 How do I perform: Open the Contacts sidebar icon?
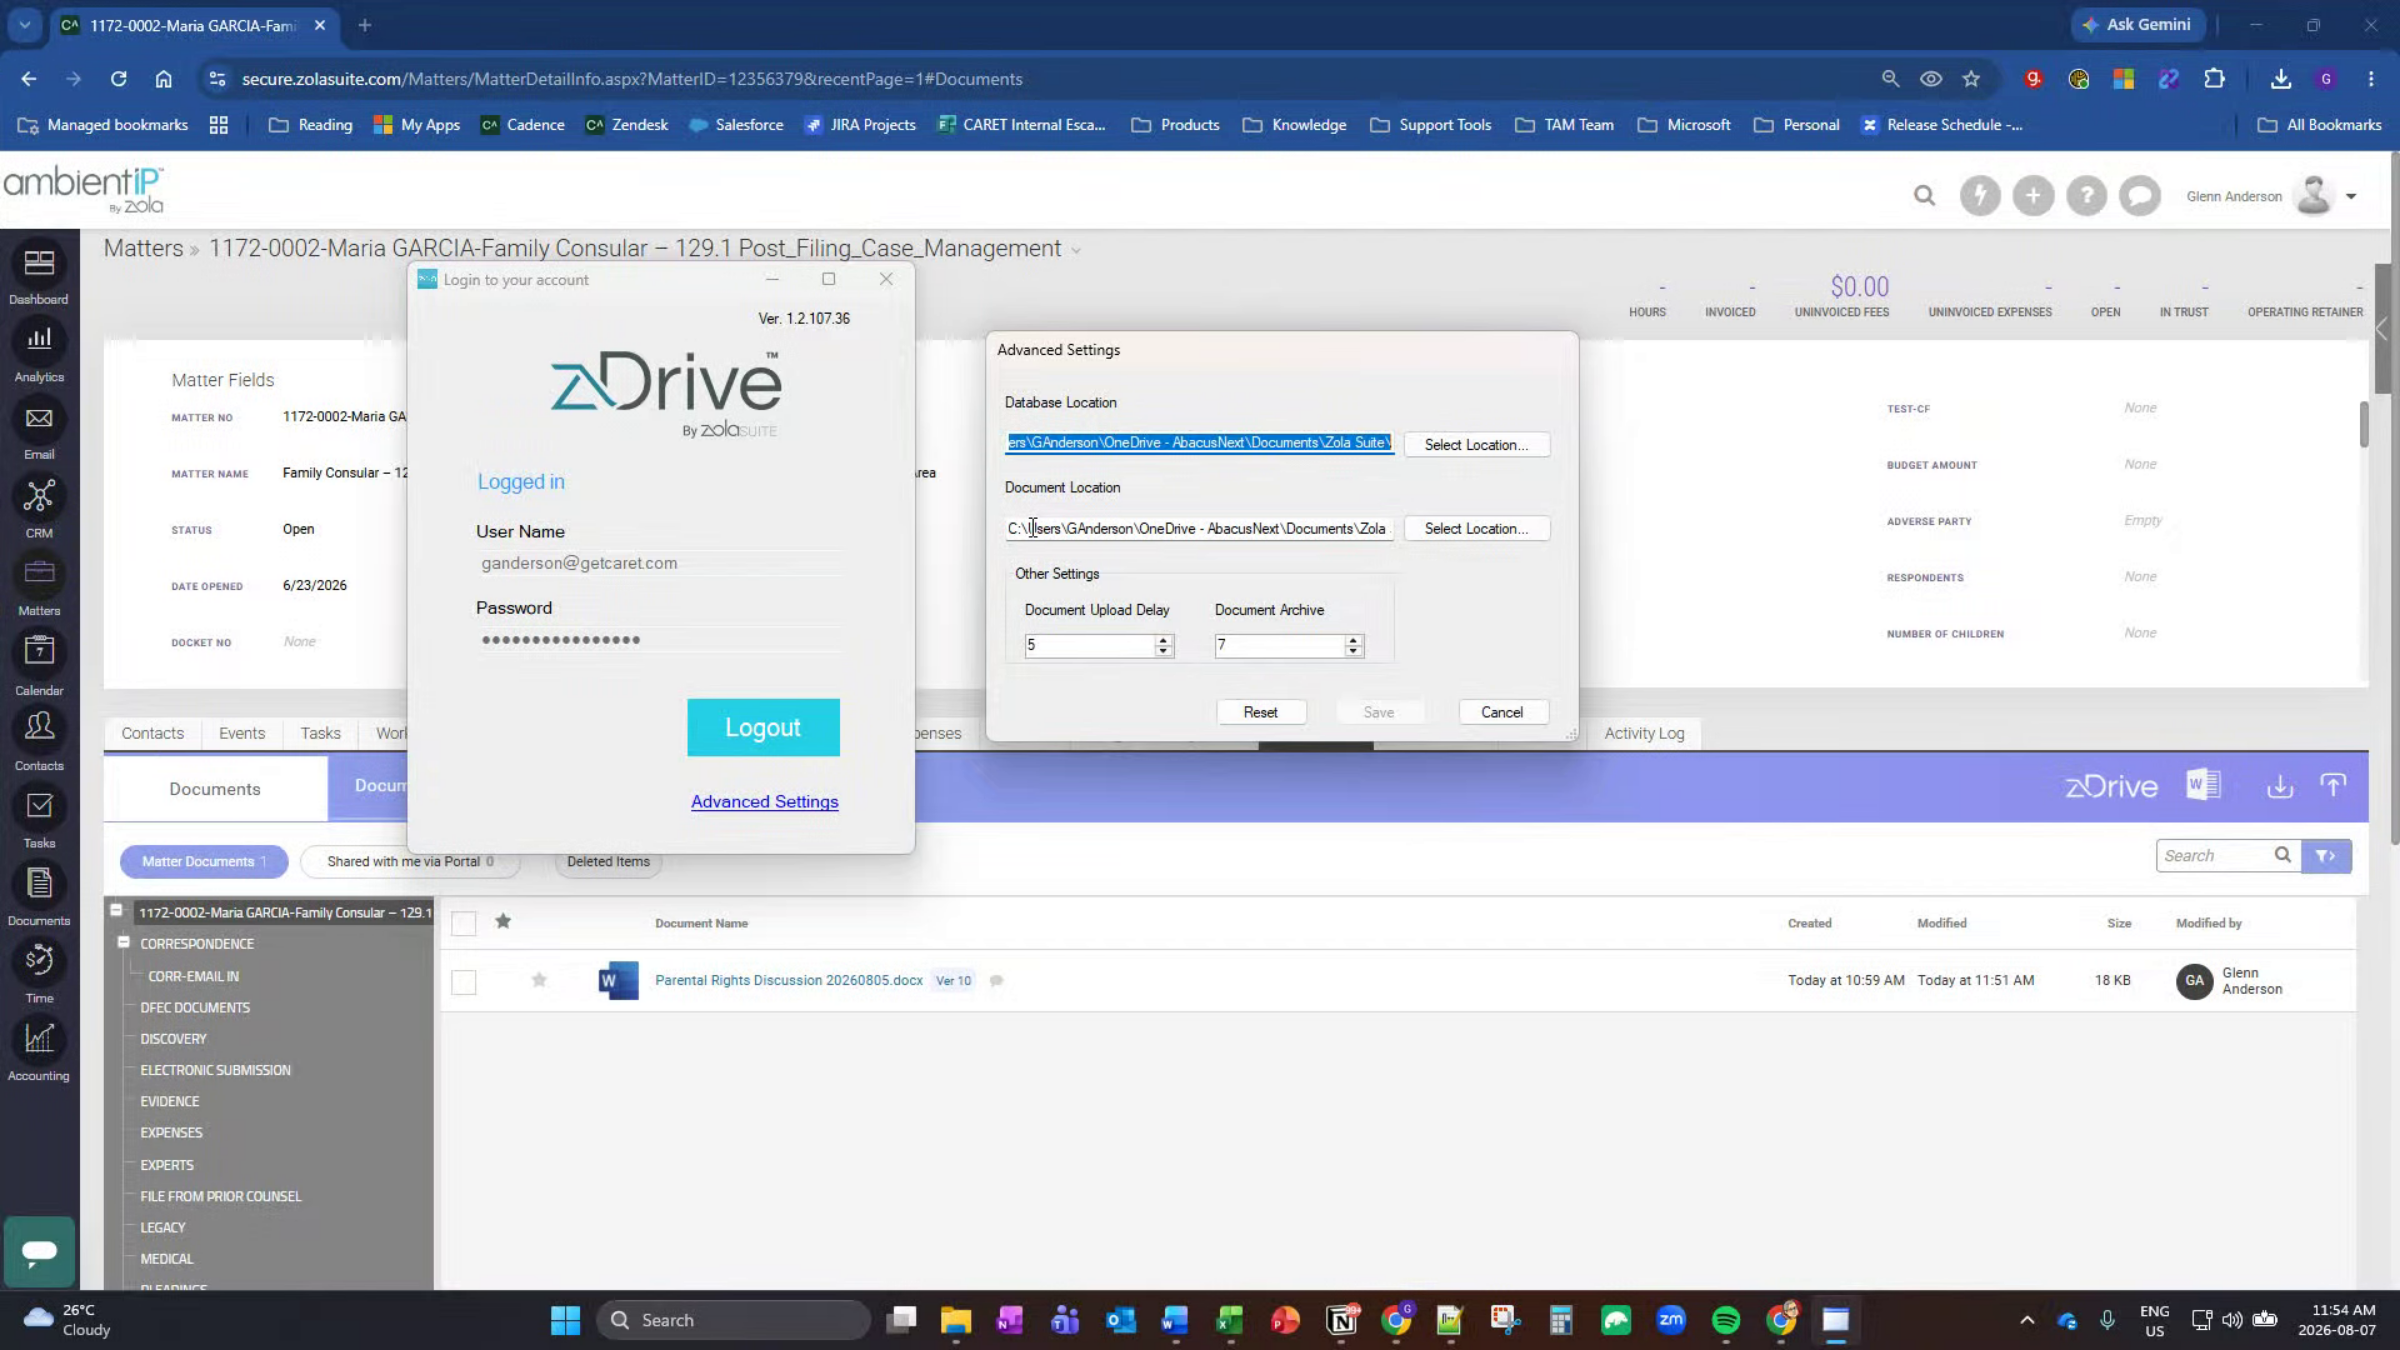click(39, 727)
